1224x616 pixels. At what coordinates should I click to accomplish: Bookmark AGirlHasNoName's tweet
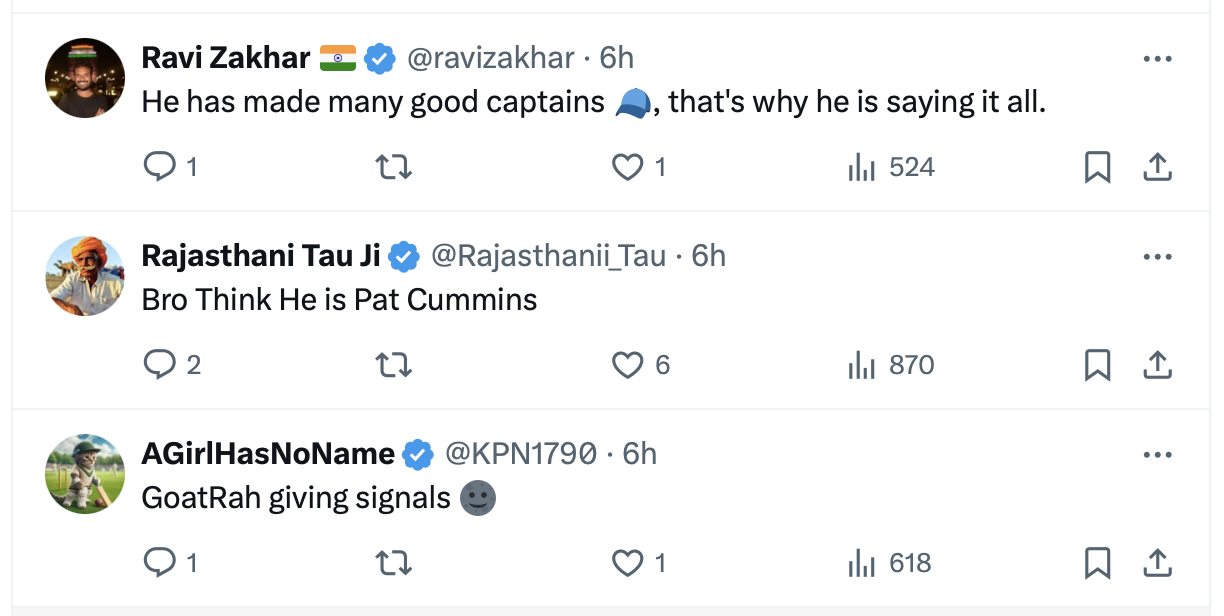click(1097, 563)
